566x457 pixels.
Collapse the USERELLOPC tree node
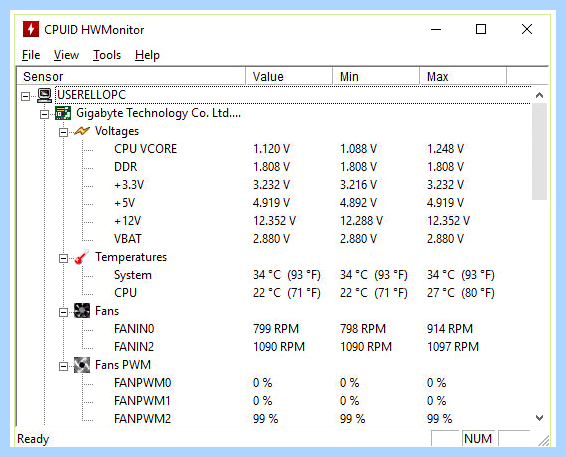[x=25, y=96]
